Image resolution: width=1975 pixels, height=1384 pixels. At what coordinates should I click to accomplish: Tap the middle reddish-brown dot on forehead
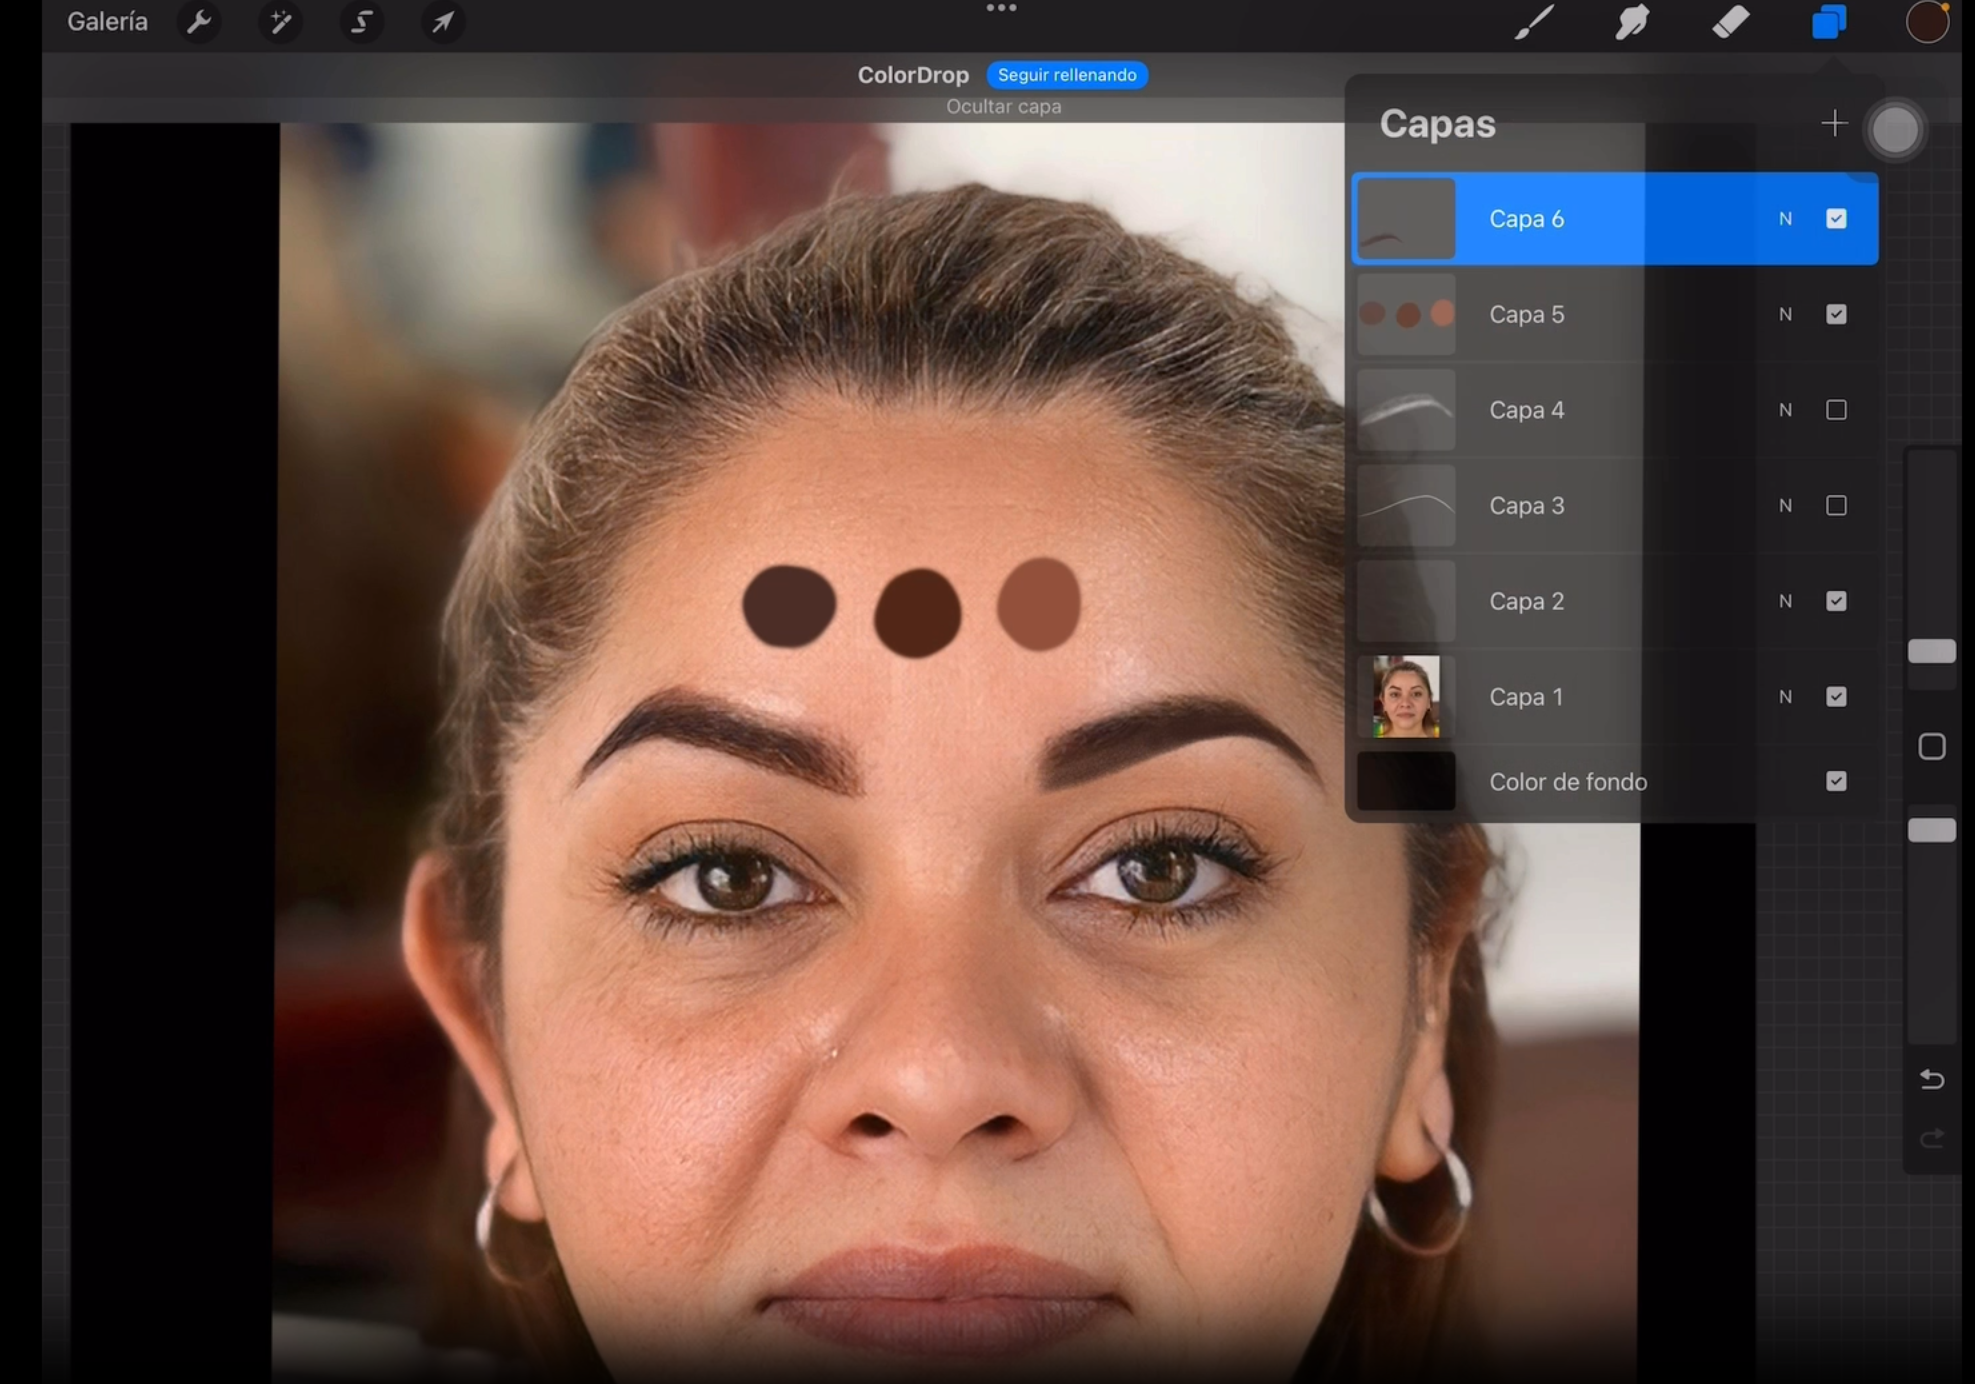pyautogui.click(x=917, y=612)
